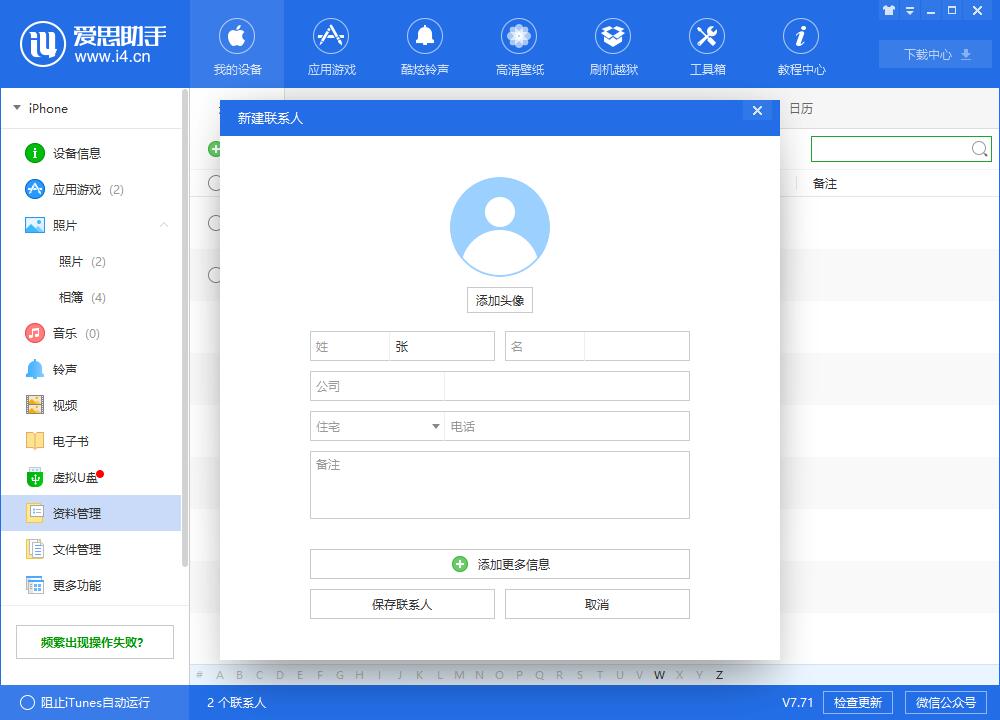
Task: Open the 工具箱 (toolbox)
Action: 707,45
